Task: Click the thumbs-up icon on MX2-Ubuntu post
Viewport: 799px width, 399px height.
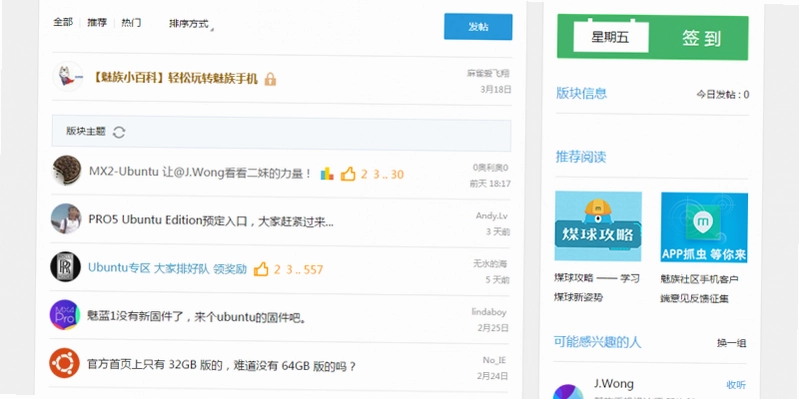Action: [348, 174]
